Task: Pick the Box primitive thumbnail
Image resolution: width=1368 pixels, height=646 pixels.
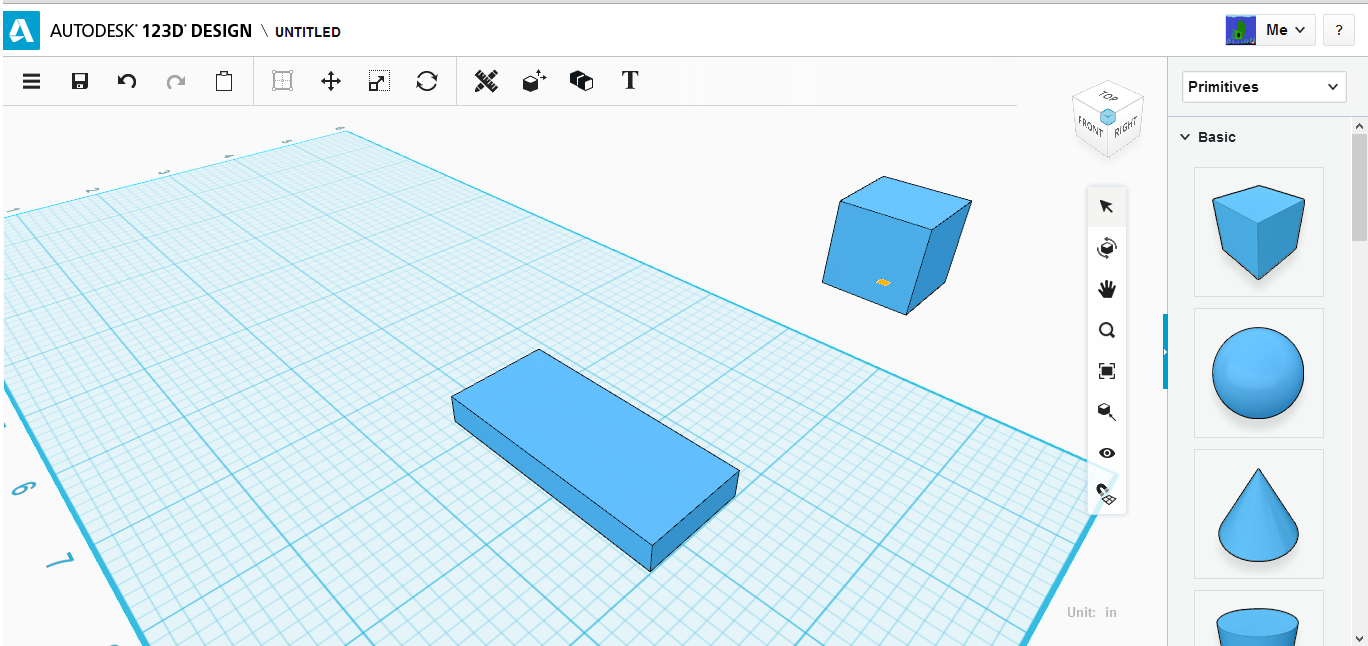Action: (1258, 232)
